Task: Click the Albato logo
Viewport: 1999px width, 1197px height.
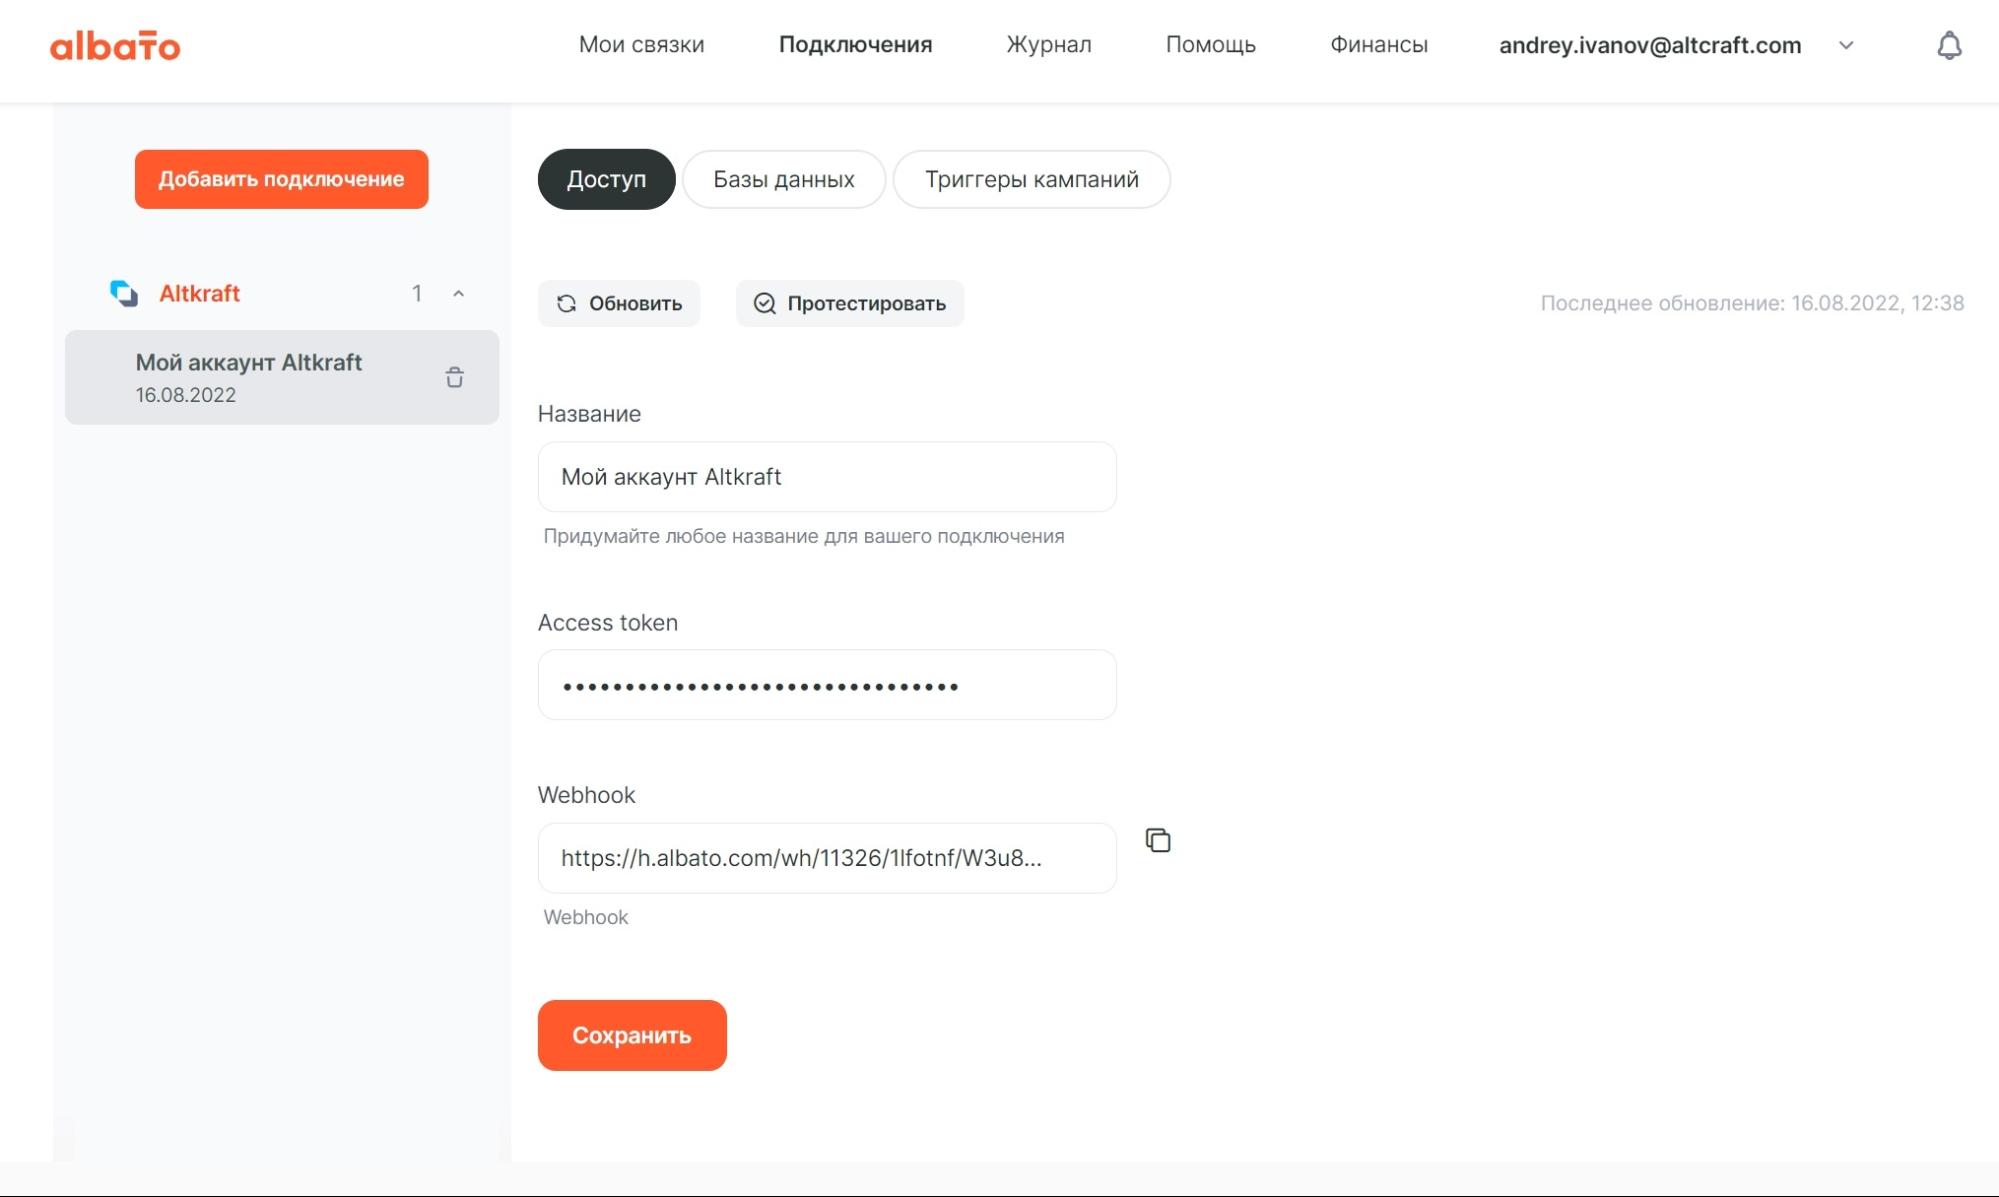Action: click(115, 45)
